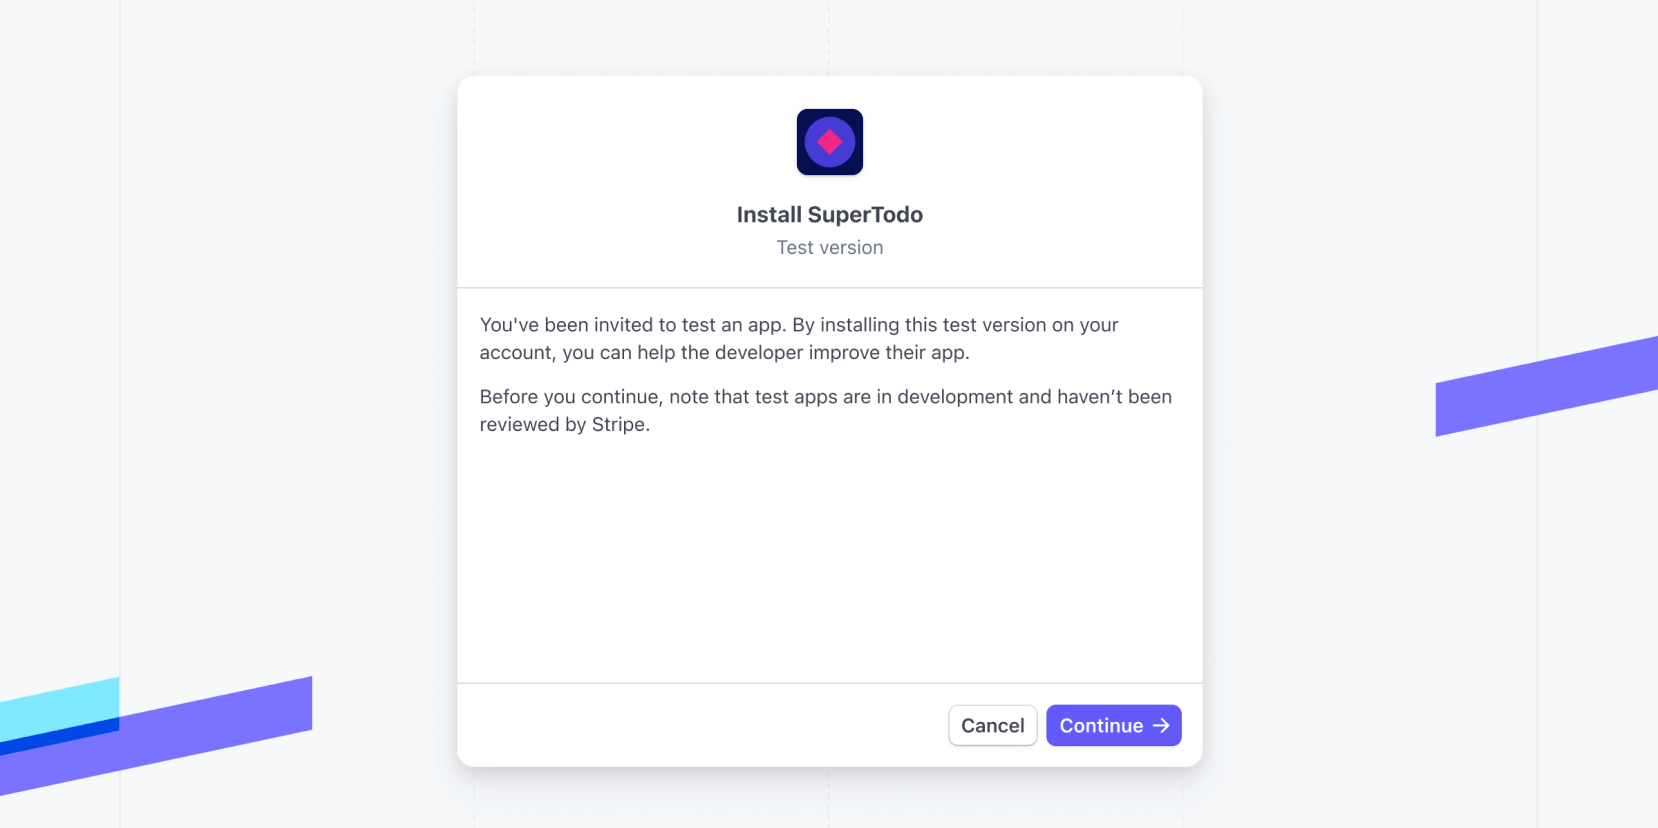Click the "You've been invited to test" paragraph
Screen dimensions: 1658x828
pyautogui.click(x=799, y=338)
